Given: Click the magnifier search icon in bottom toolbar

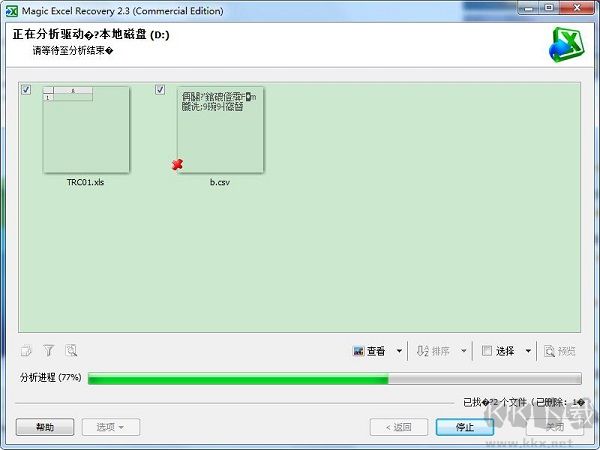Looking at the screenshot, I should pos(71,351).
